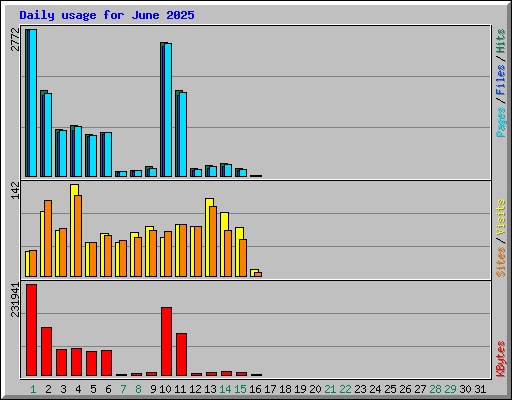Image resolution: width=512 pixels, height=400 pixels.
Task: Click the day 1 cyan pages bar
Action: point(33,103)
